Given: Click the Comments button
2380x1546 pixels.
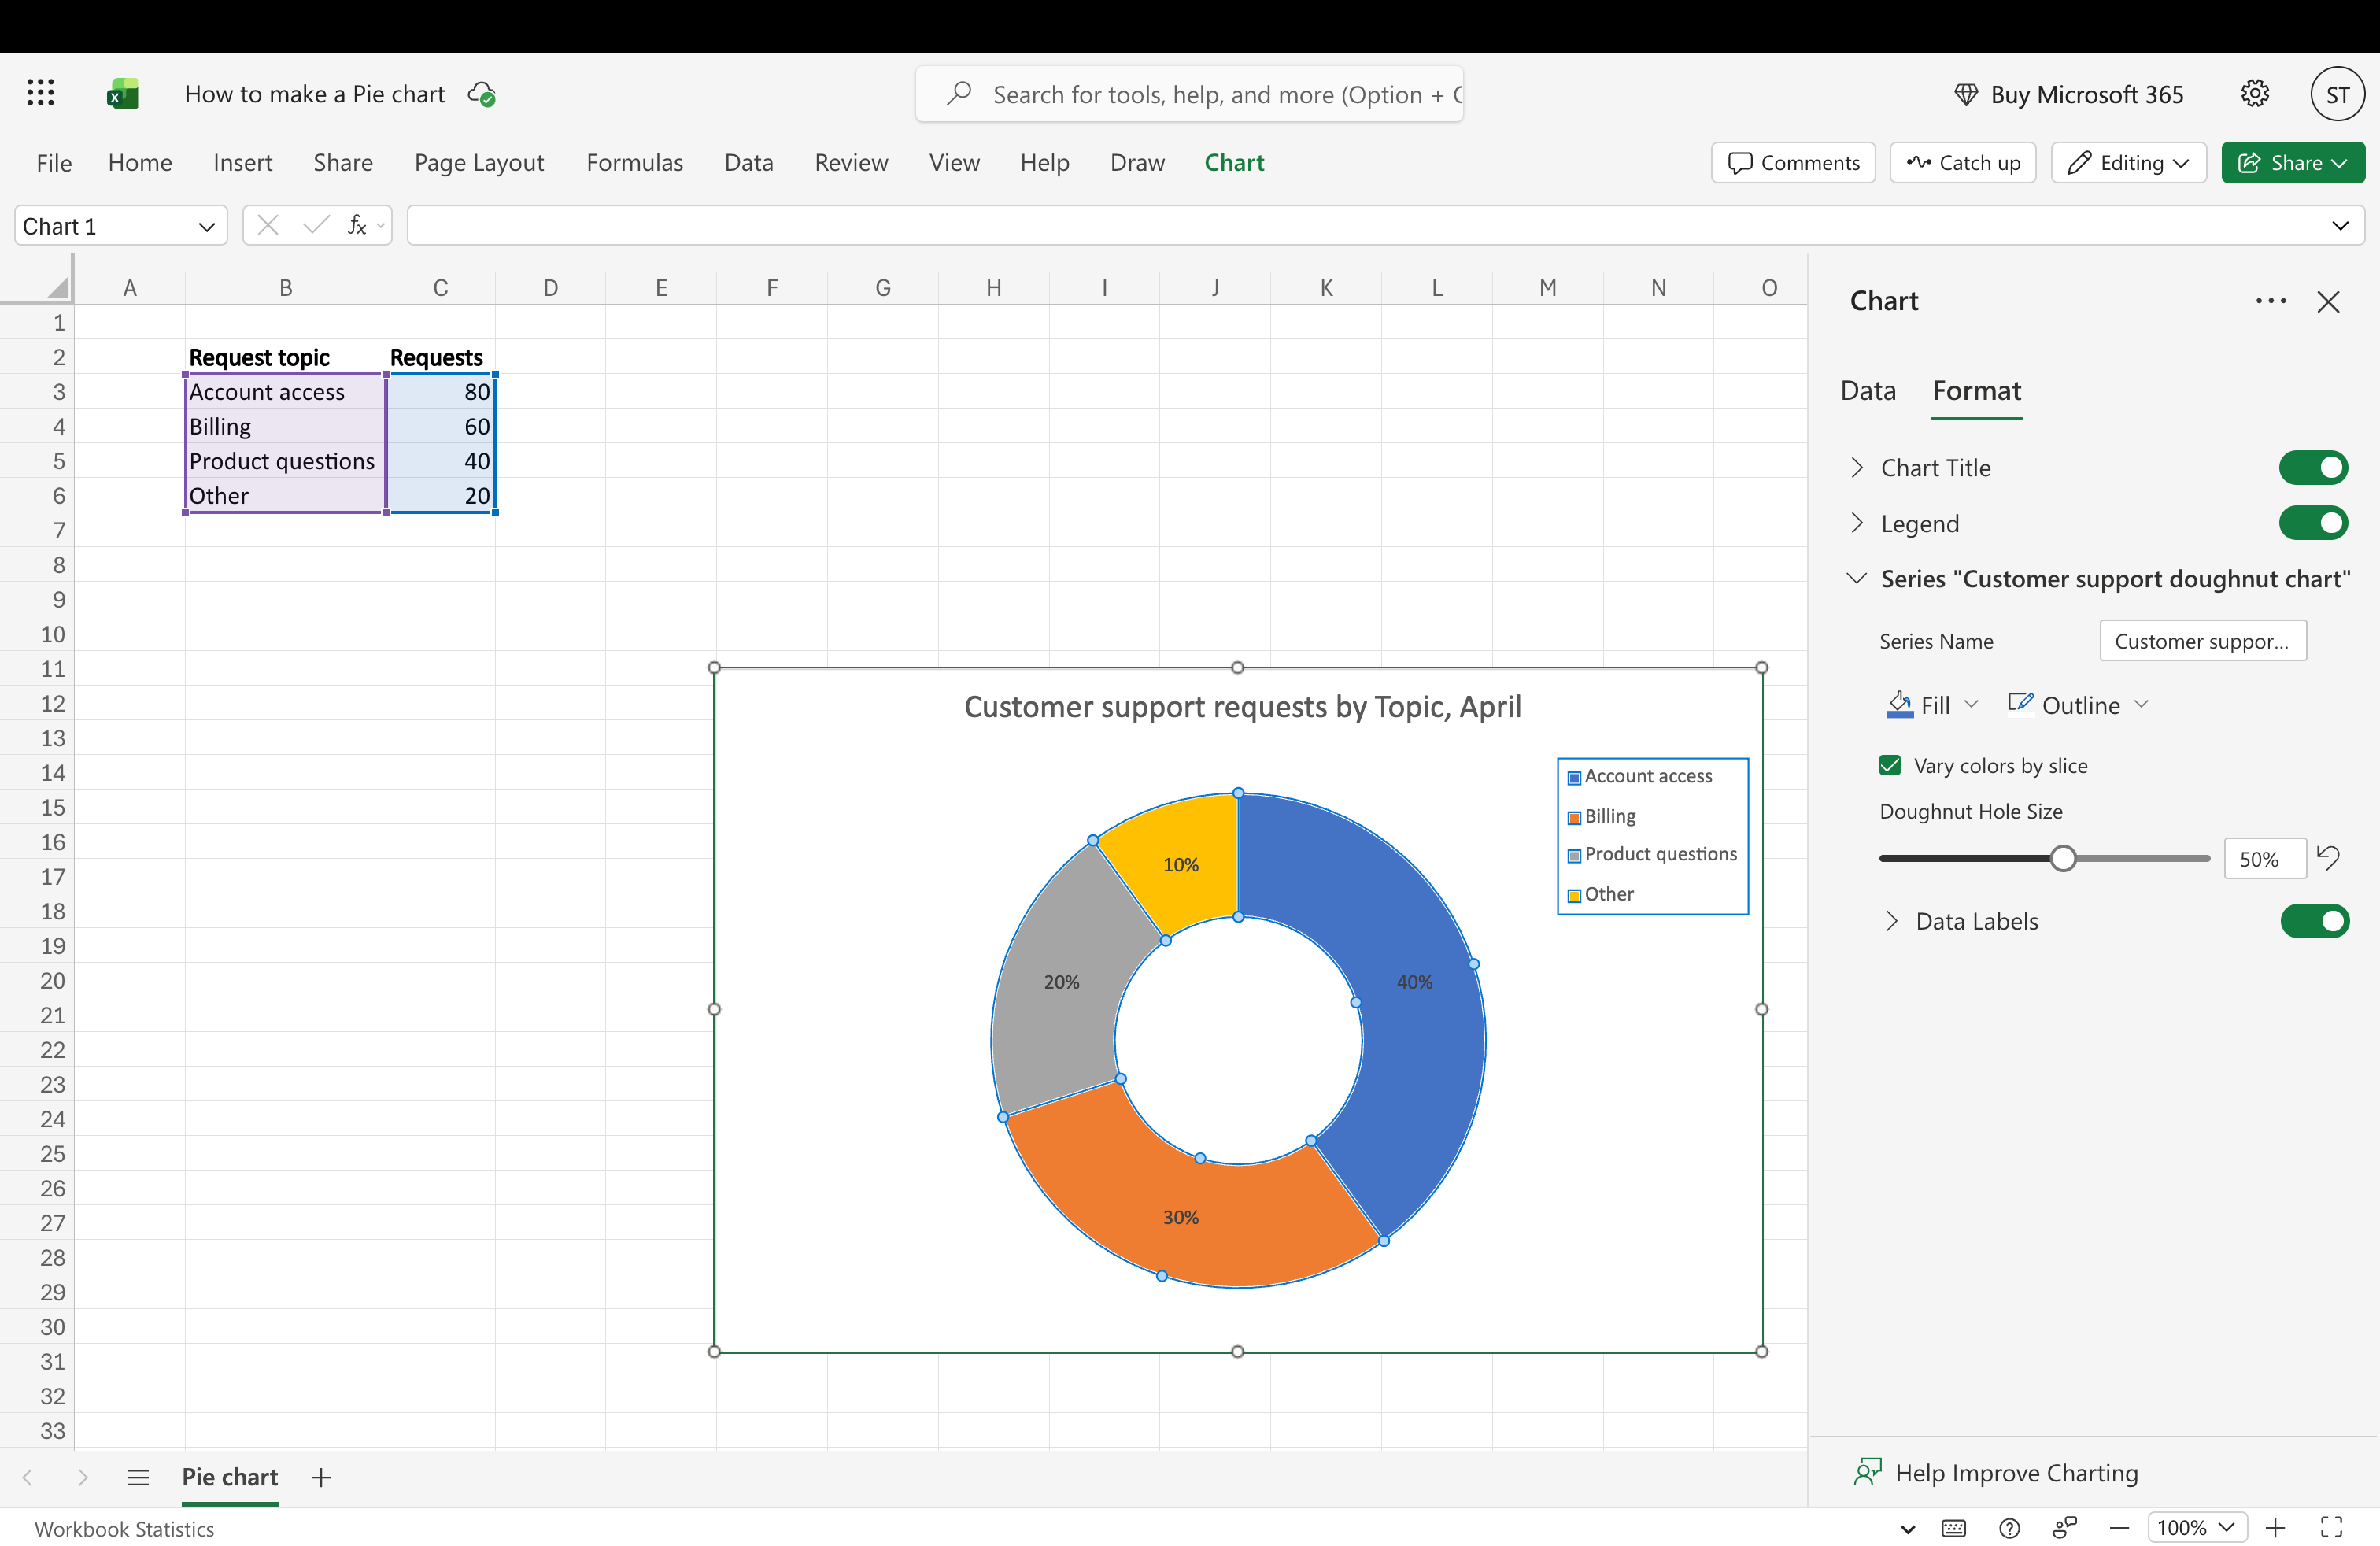Looking at the screenshot, I should point(1793,163).
